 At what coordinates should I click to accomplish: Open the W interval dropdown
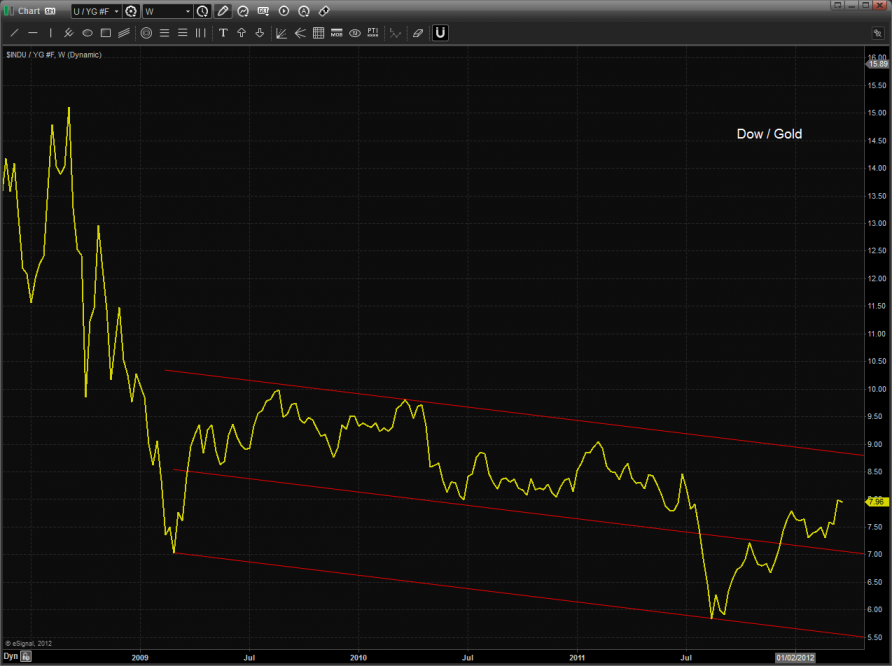(167, 11)
